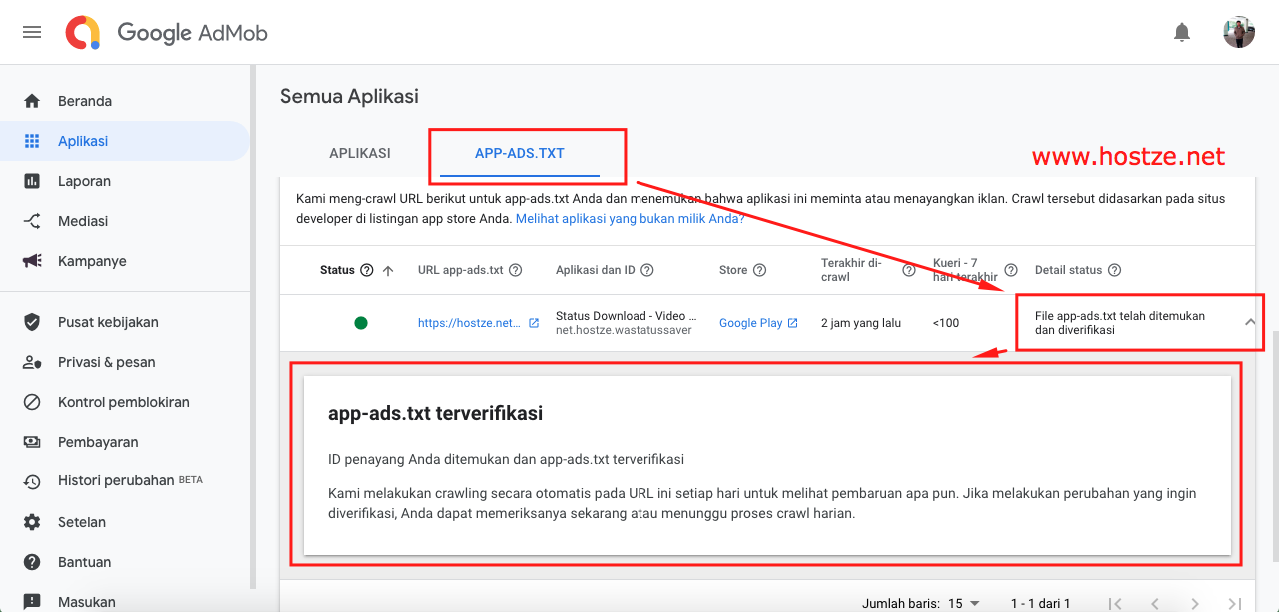The image size is (1279, 612).
Task: Click the Aplikasi grid icon
Action: (x=32, y=141)
